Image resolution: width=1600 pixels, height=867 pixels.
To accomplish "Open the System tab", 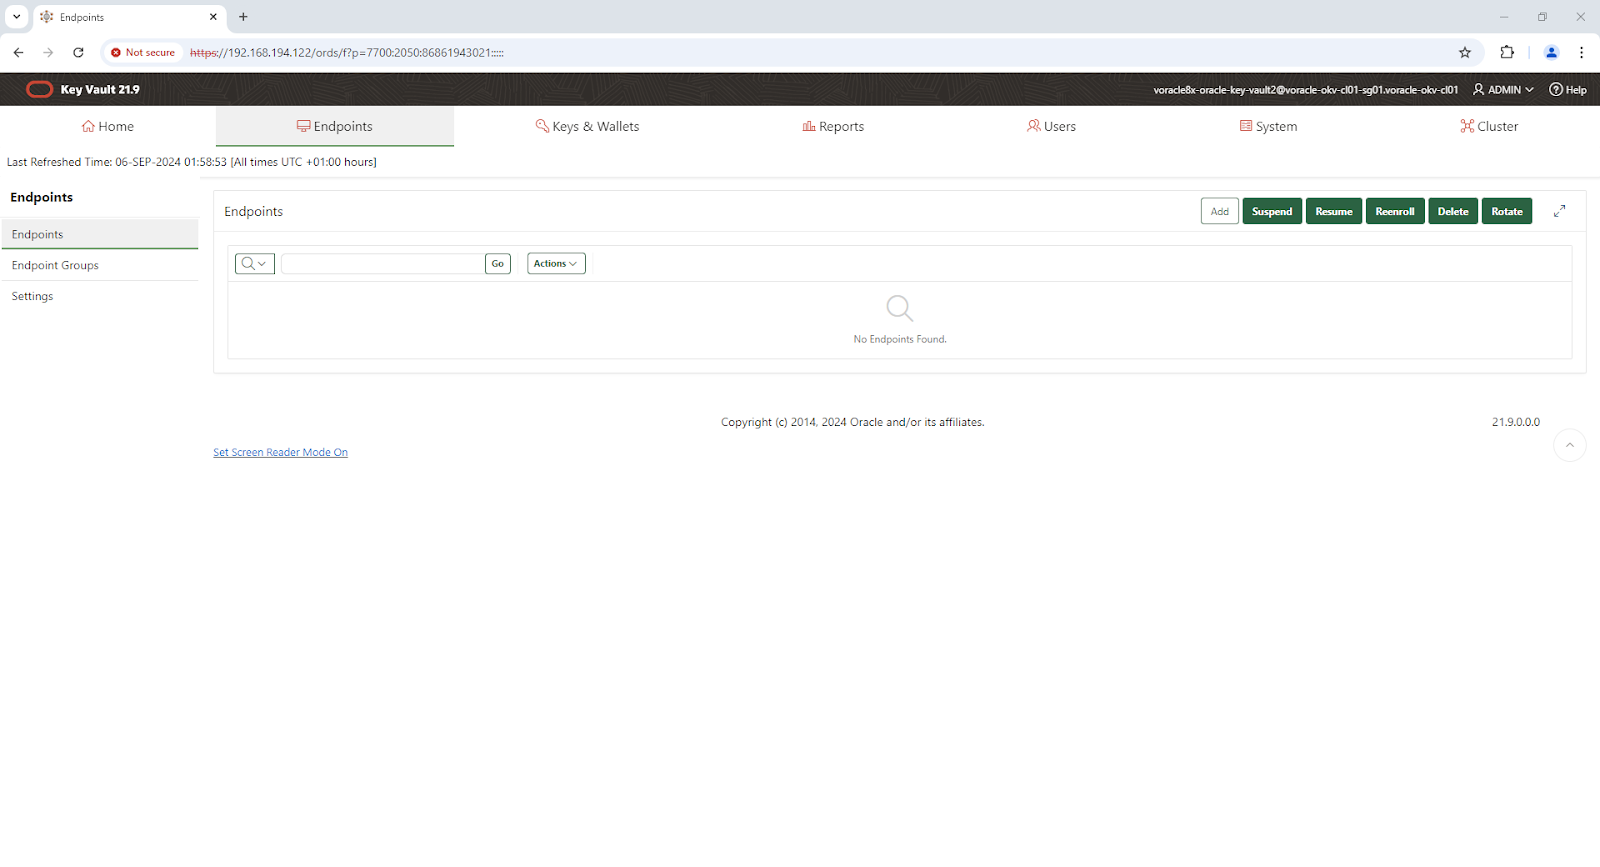I will [1268, 126].
